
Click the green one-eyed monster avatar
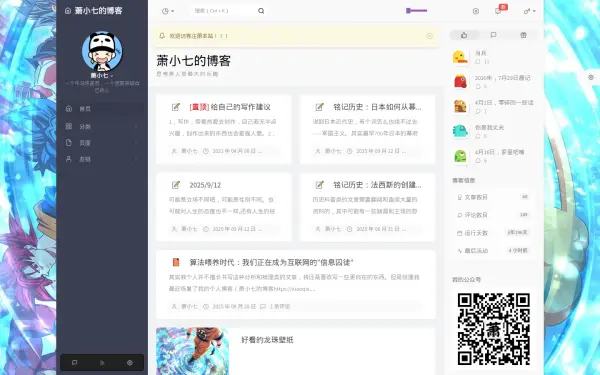460,156
